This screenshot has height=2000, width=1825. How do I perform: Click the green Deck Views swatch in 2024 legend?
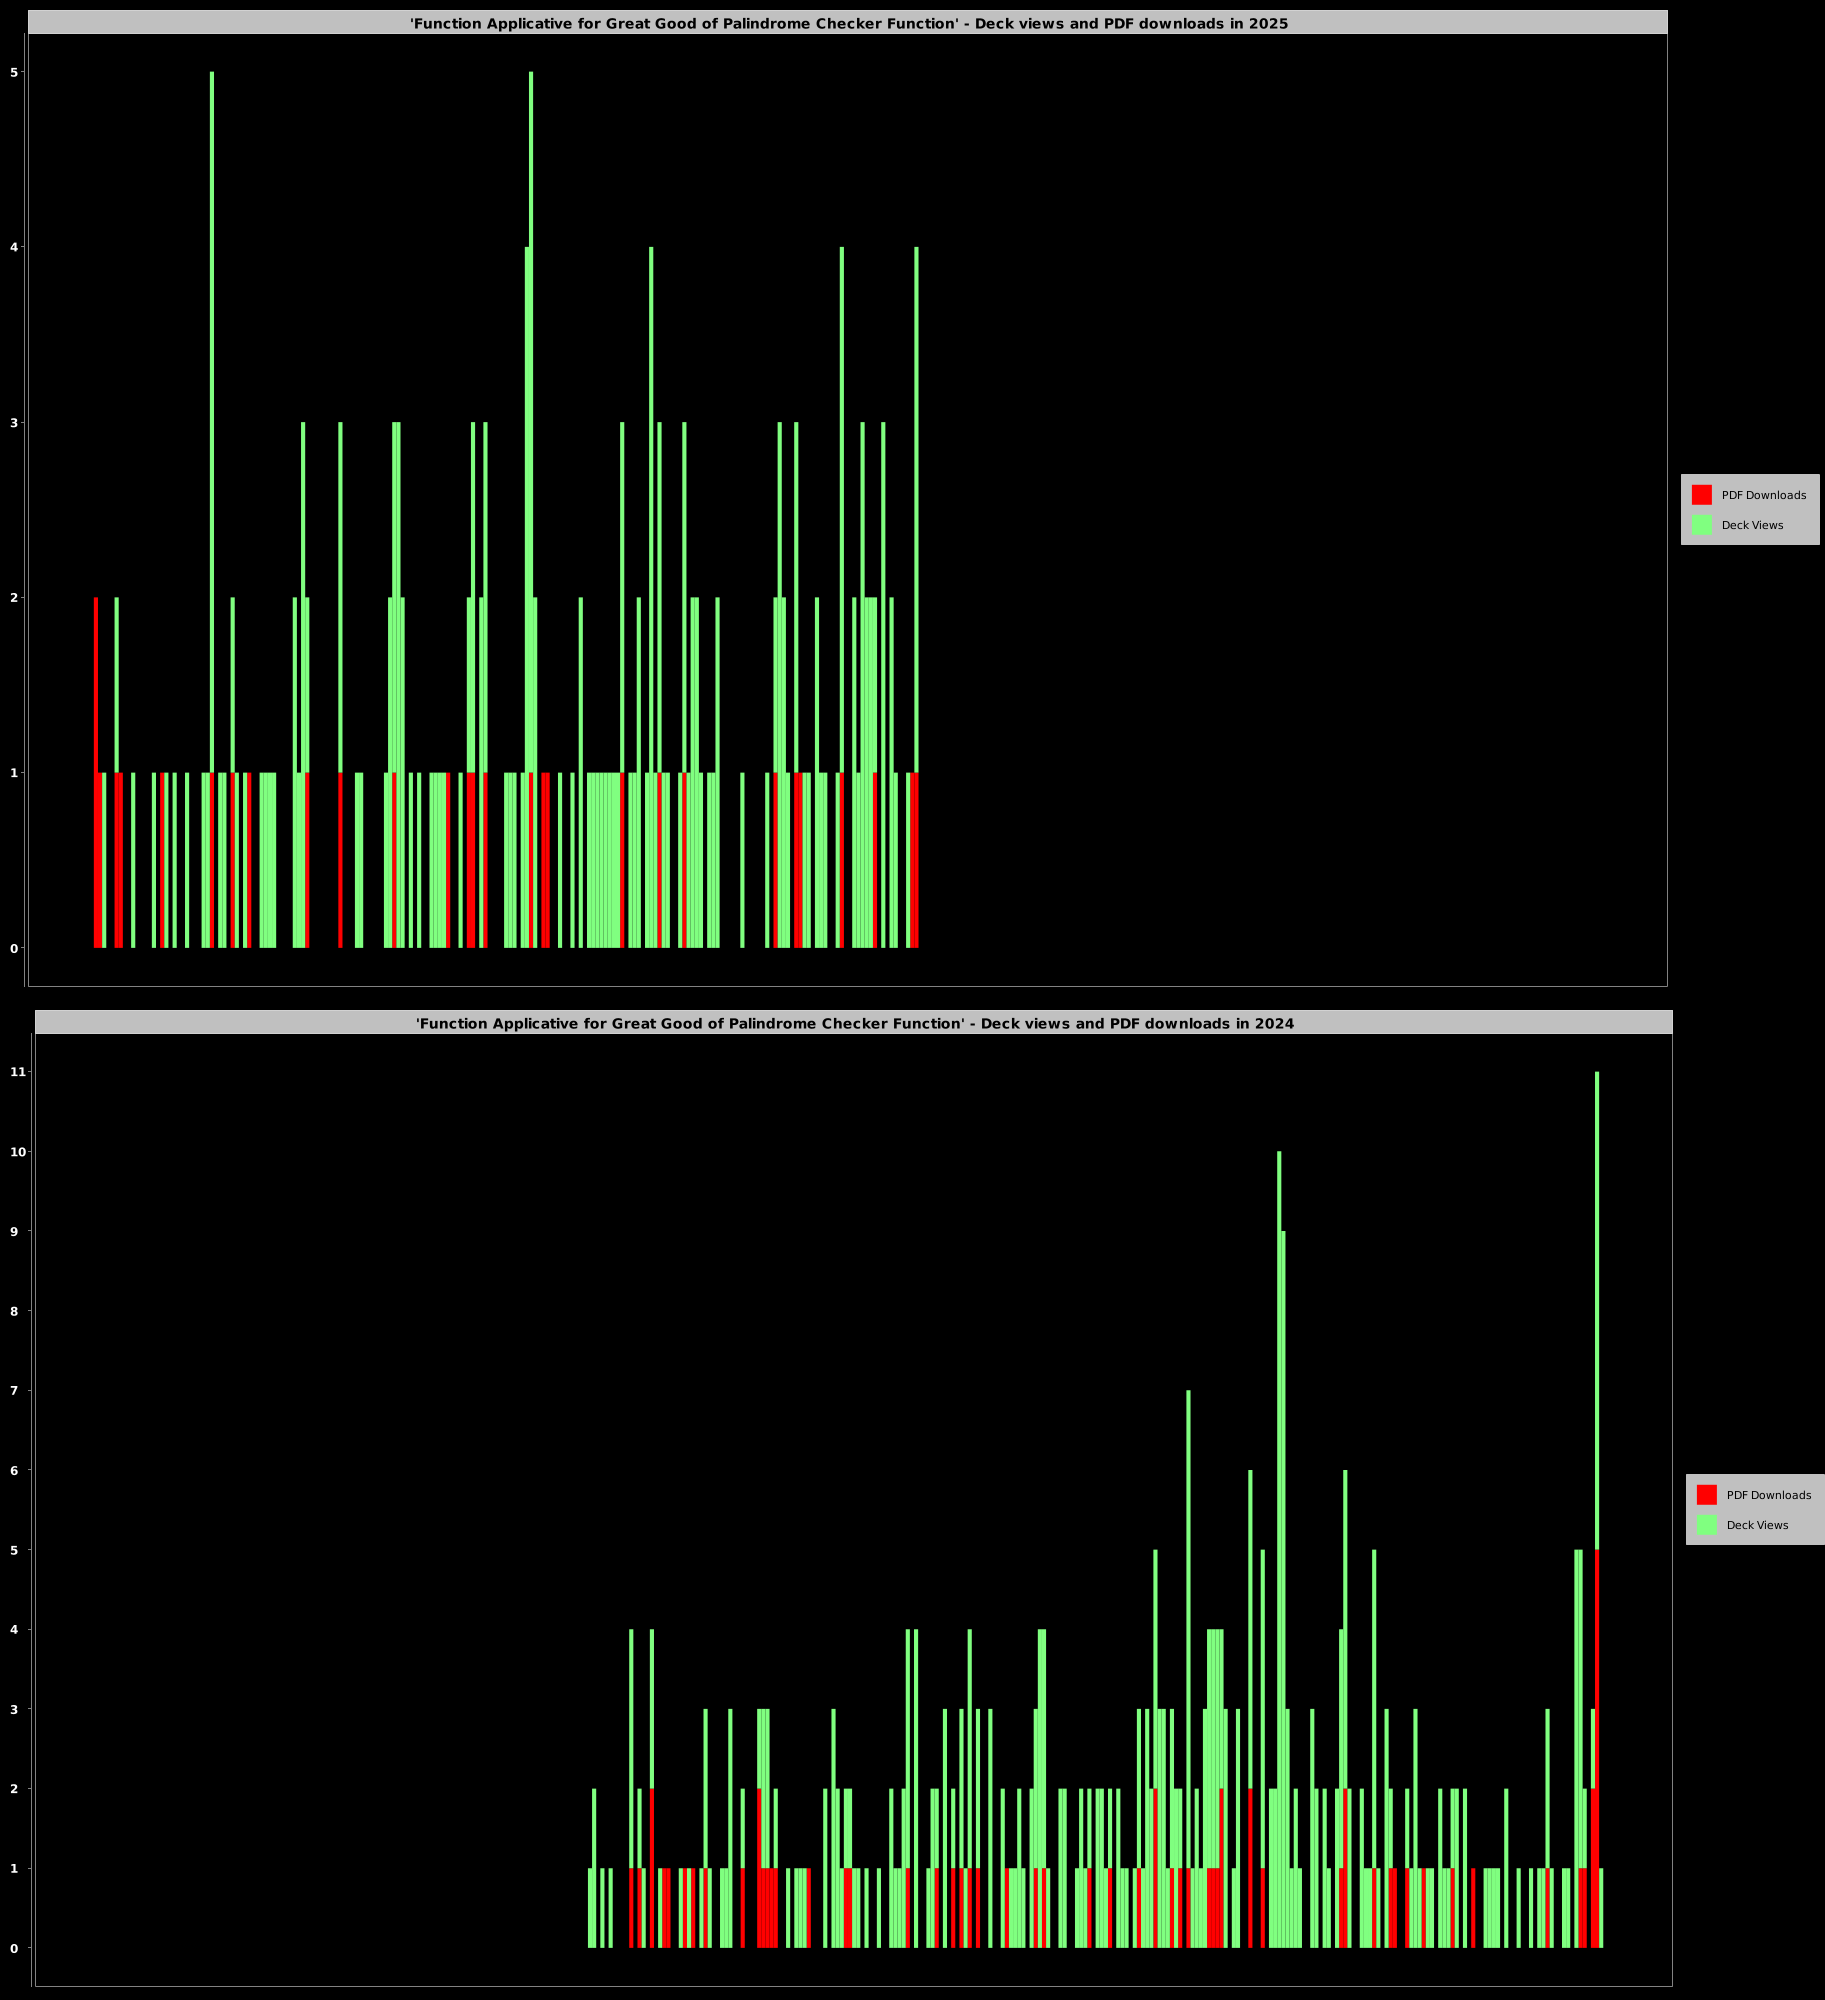1706,1525
